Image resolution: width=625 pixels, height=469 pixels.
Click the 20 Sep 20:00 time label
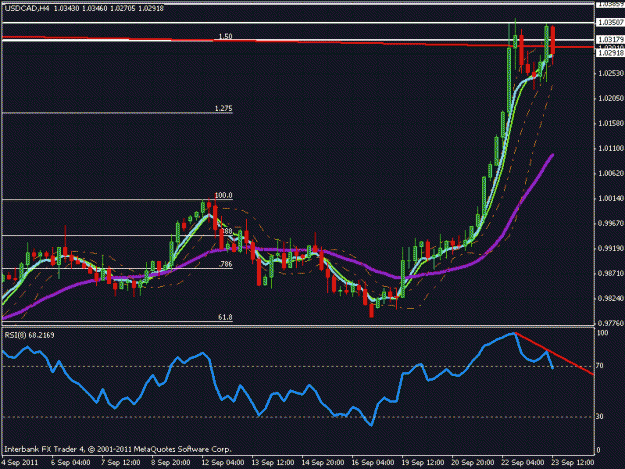point(473,462)
